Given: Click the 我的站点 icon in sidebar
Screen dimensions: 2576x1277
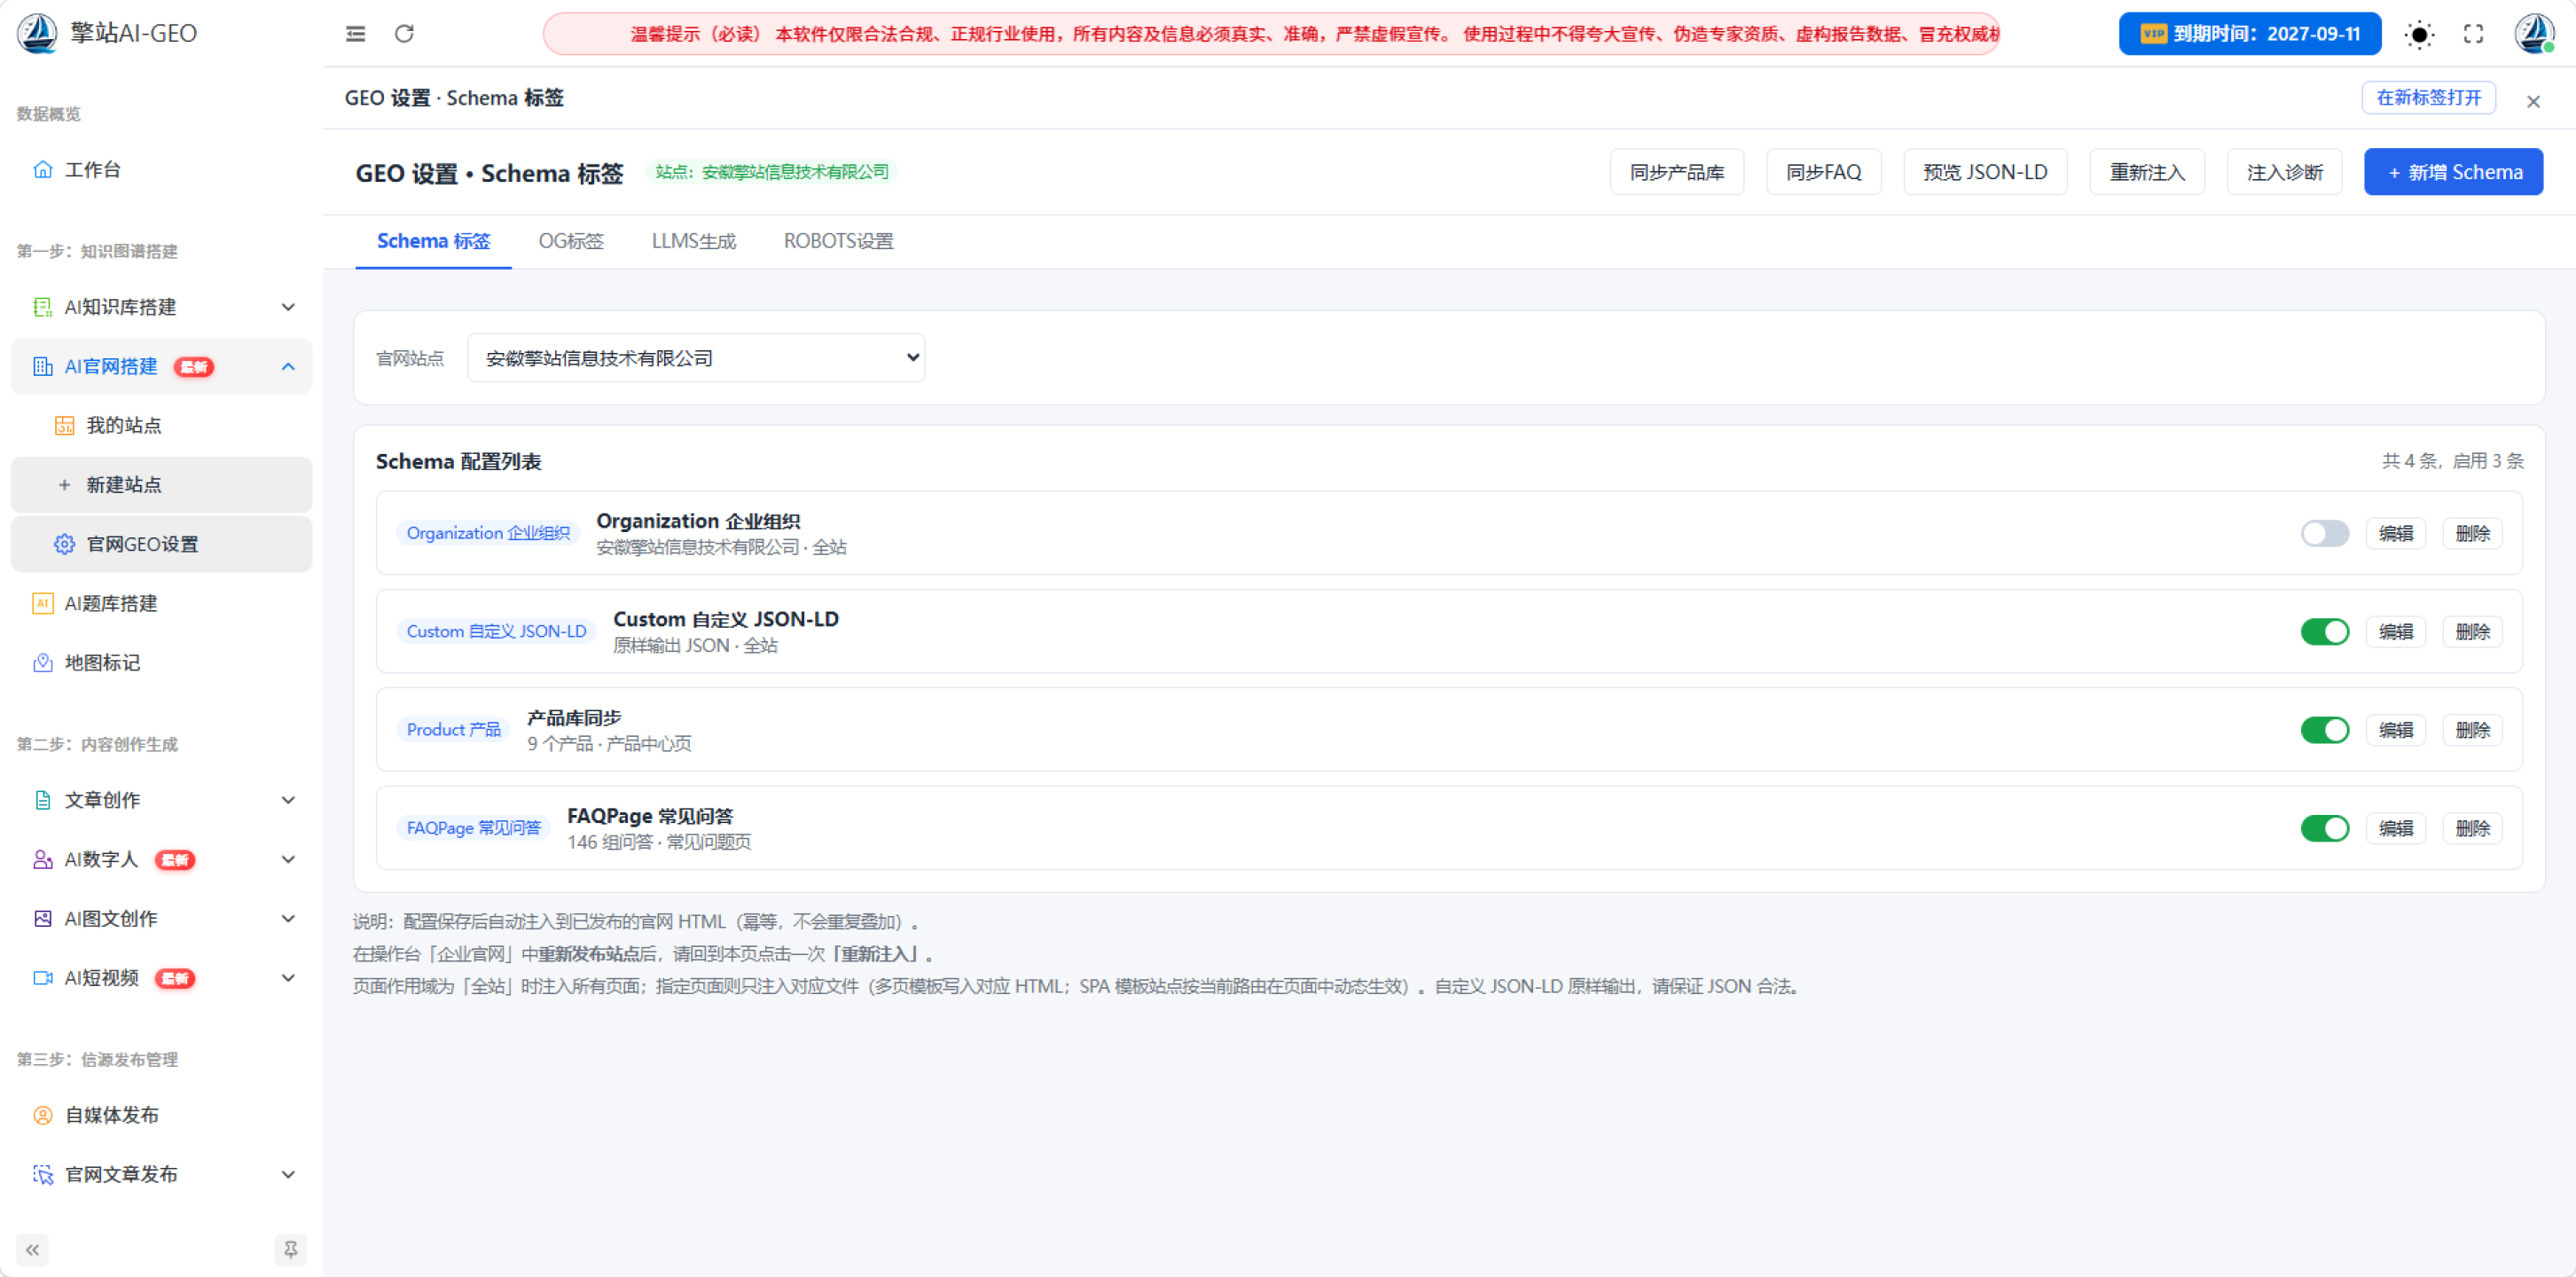Looking at the screenshot, I should coord(64,425).
